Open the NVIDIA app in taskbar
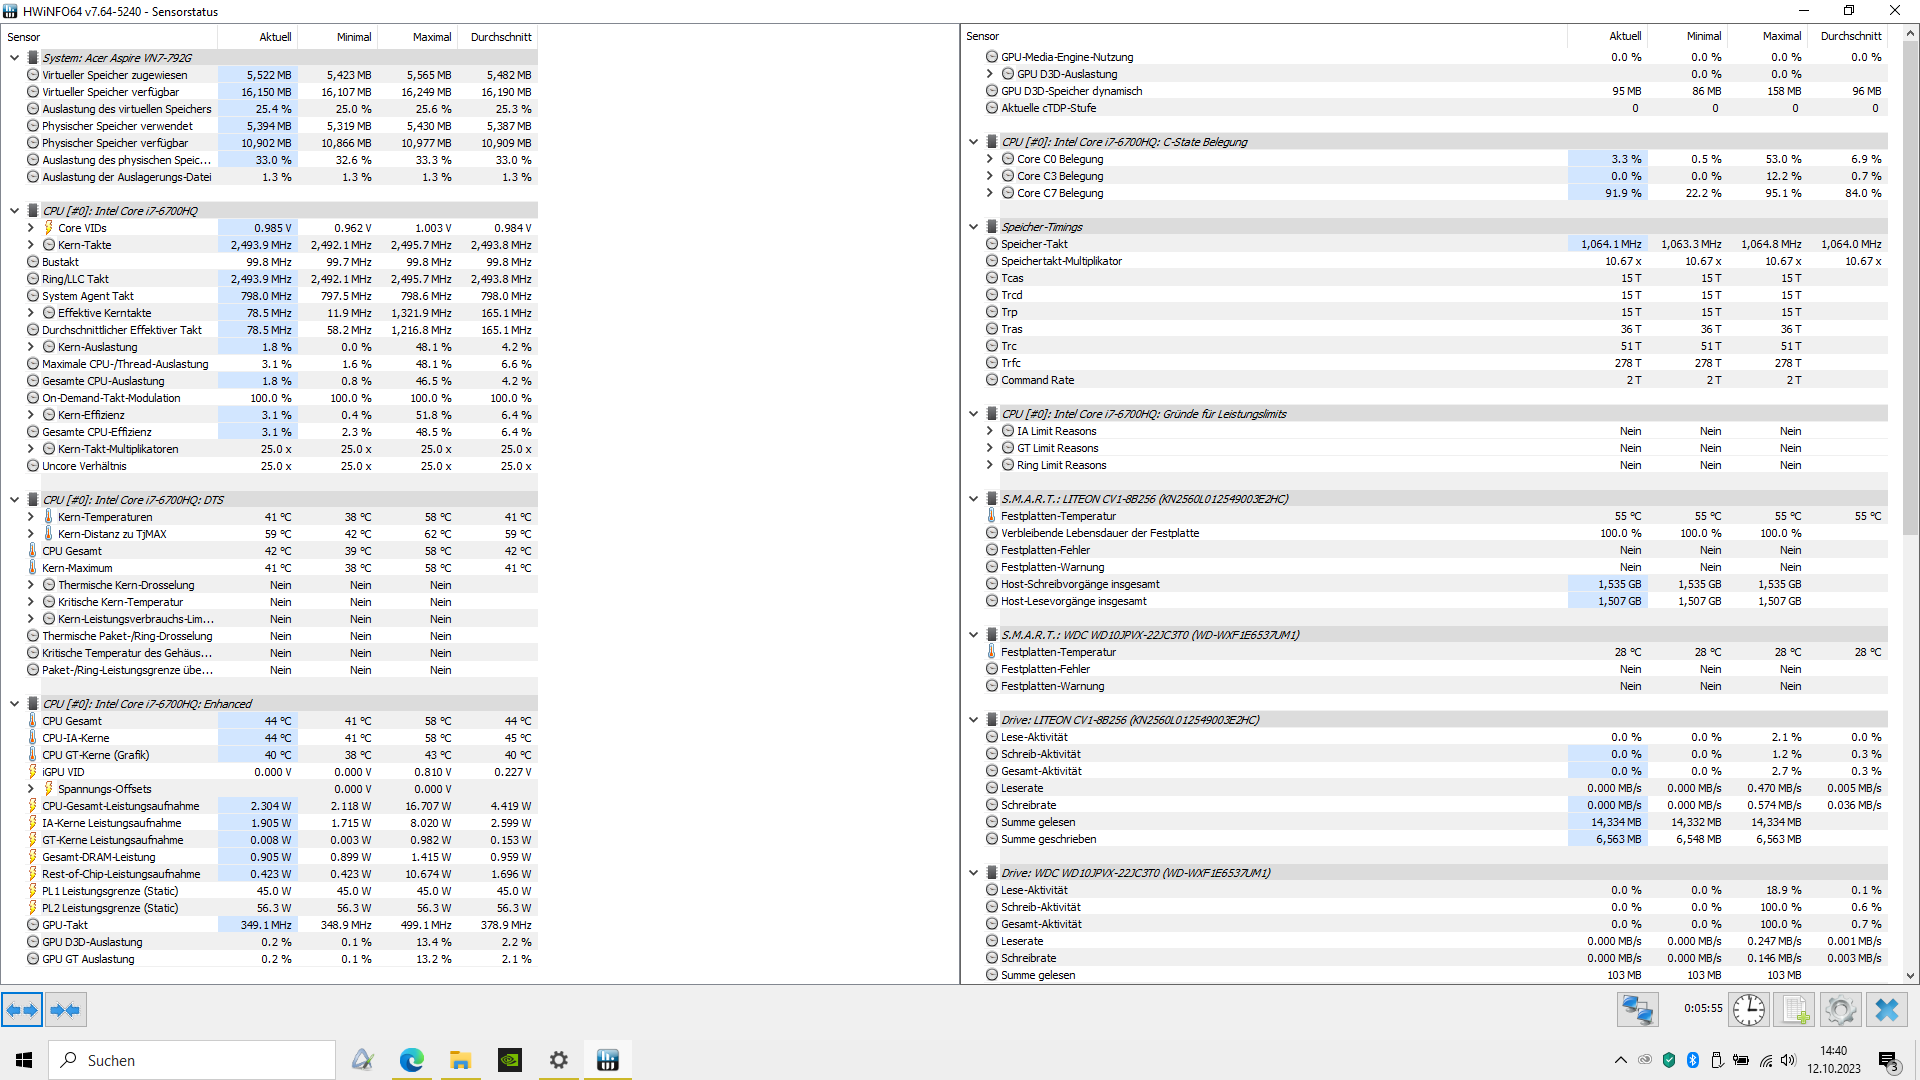The height and width of the screenshot is (1080, 1920). click(510, 1060)
